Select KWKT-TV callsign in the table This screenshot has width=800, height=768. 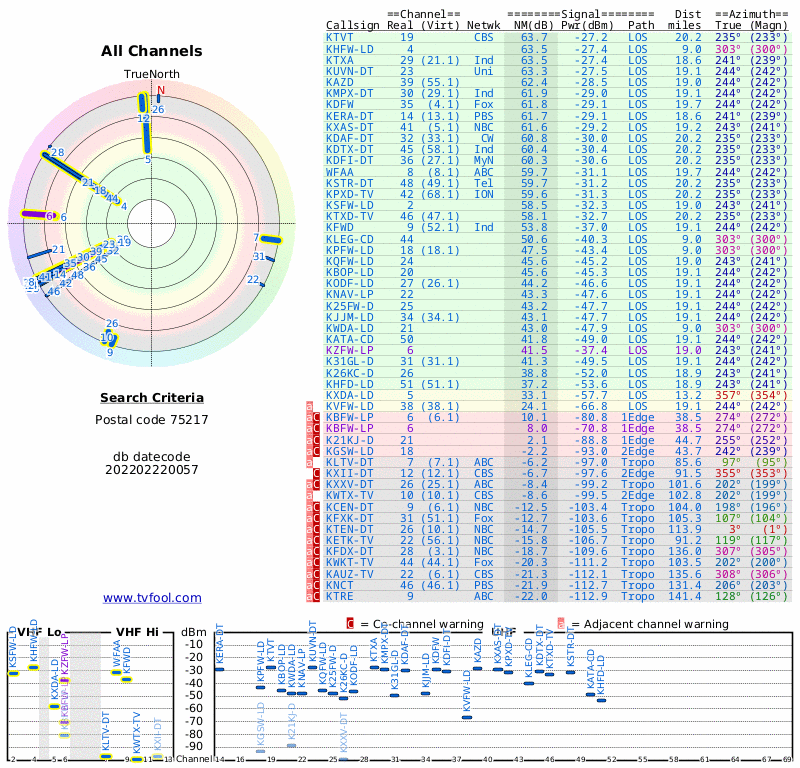pyautogui.click(x=349, y=562)
